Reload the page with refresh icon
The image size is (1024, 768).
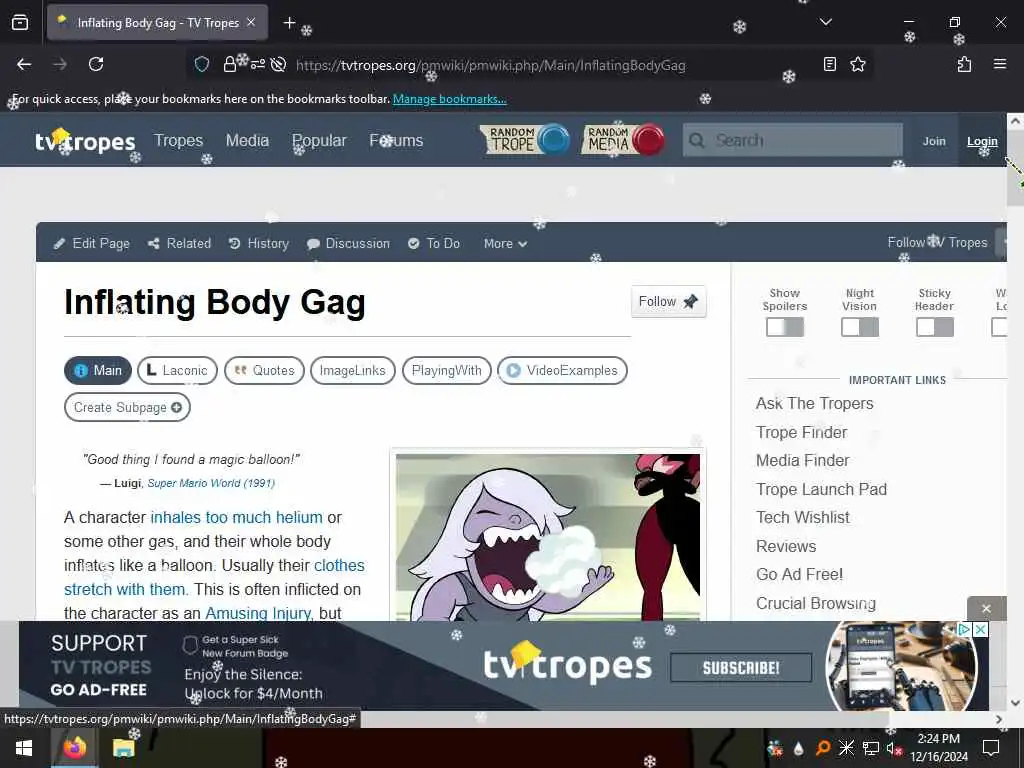point(96,64)
